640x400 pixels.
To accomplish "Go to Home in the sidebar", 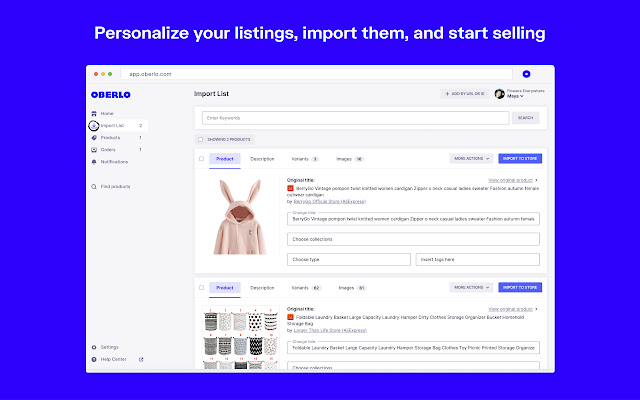I will (x=107, y=113).
